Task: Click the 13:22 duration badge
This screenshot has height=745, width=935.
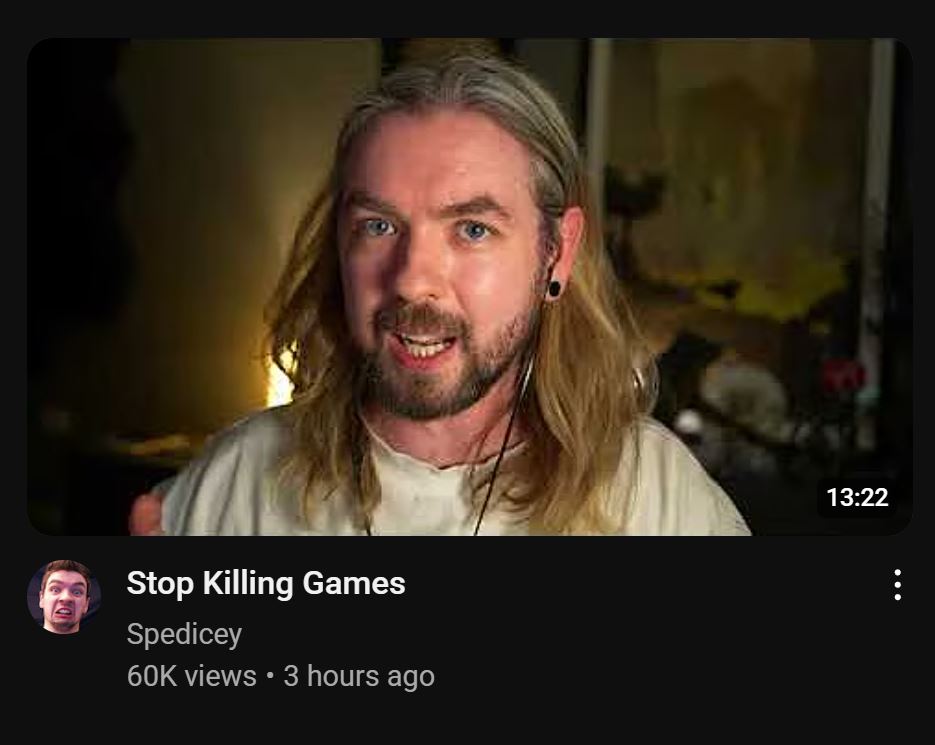Action: click(x=857, y=497)
